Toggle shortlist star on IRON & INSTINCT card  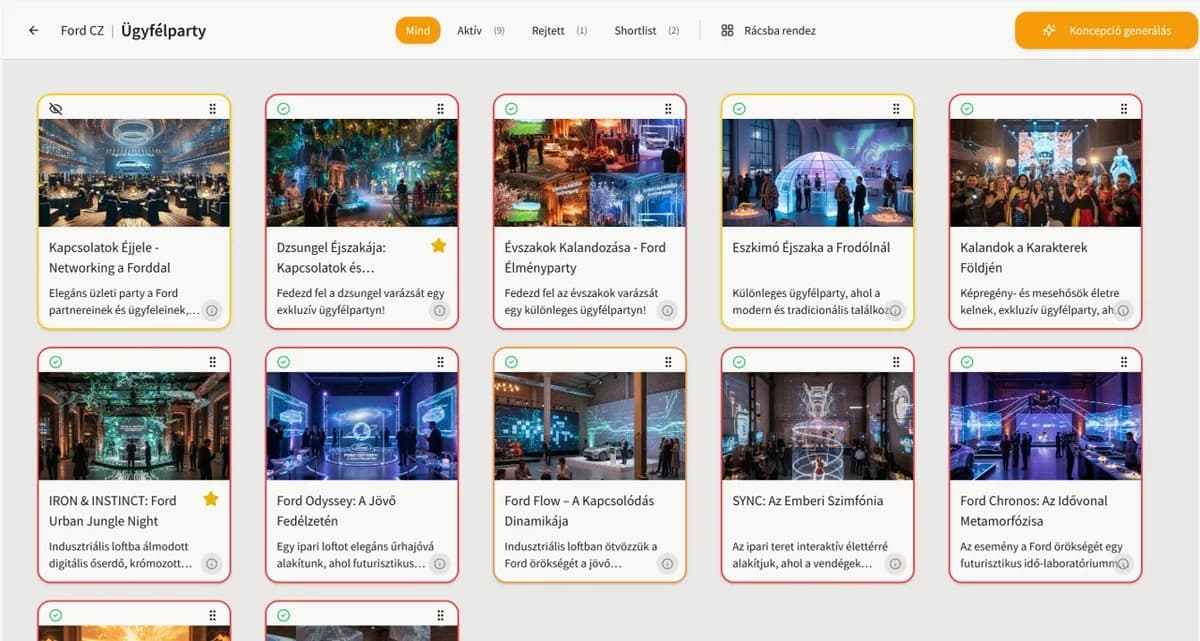pyautogui.click(x=210, y=499)
